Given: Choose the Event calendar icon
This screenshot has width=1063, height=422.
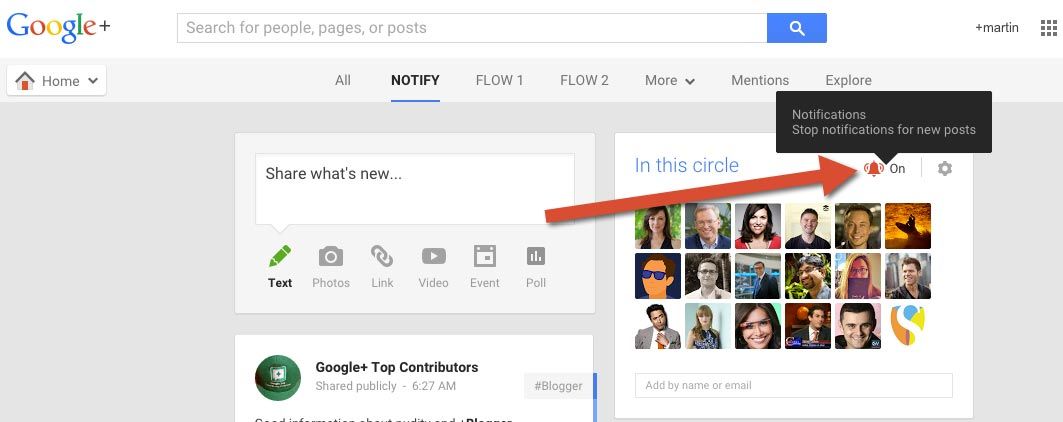Looking at the screenshot, I should [485, 256].
